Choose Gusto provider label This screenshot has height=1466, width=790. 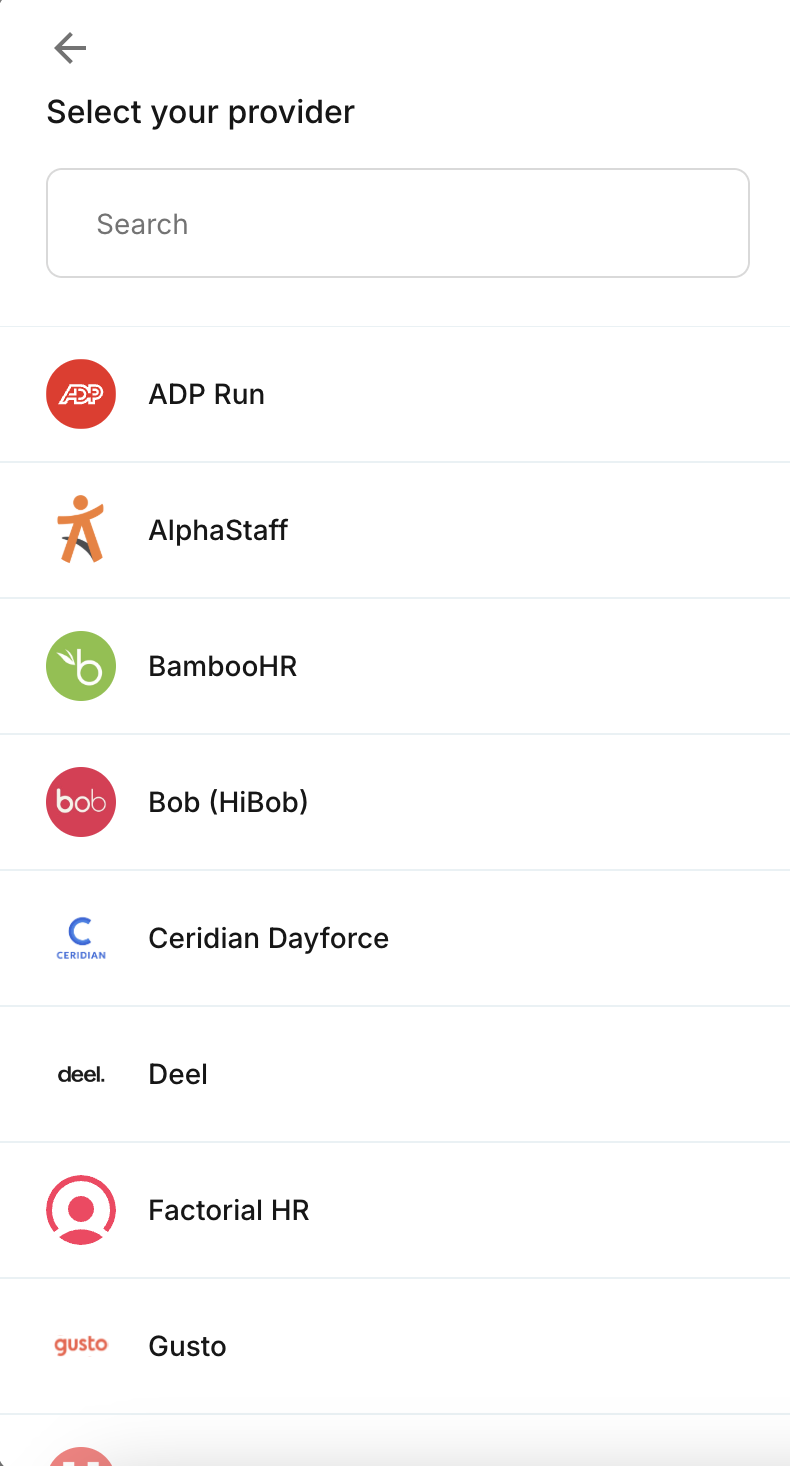point(187,1346)
